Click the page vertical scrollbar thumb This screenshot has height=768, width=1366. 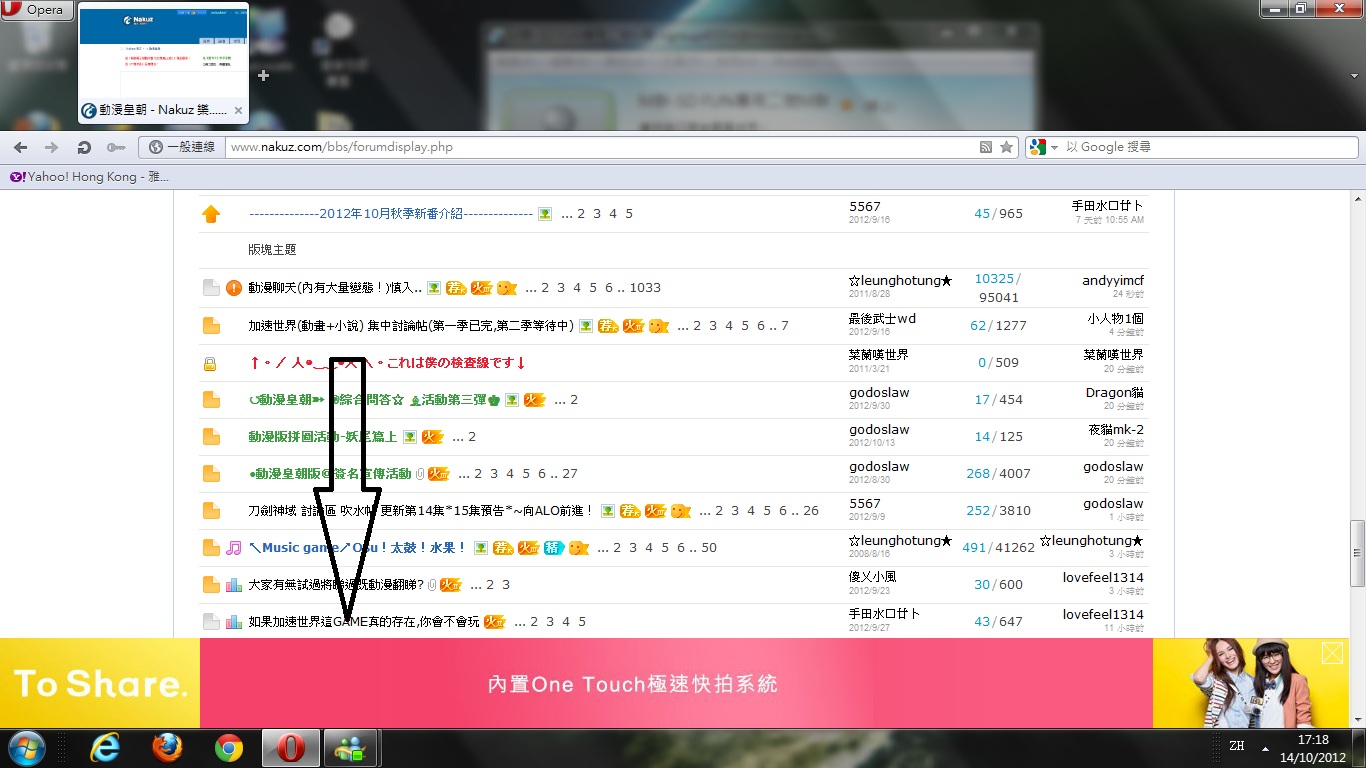pos(1357,552)
